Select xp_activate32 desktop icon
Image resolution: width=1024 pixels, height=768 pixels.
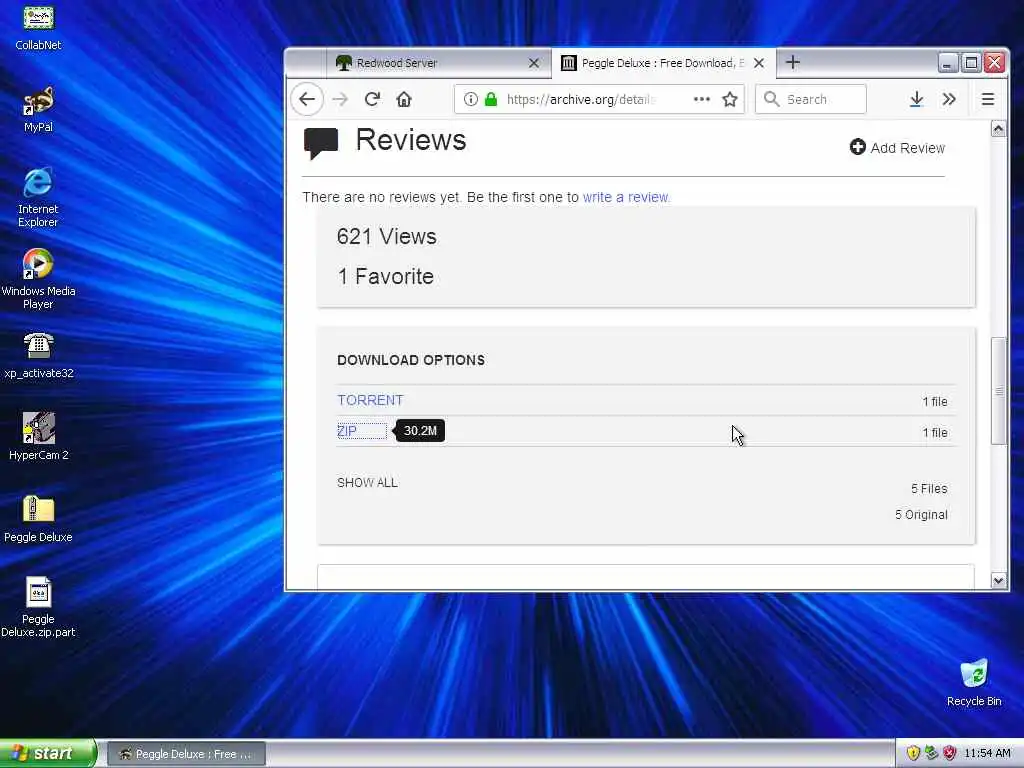[39, 356]
